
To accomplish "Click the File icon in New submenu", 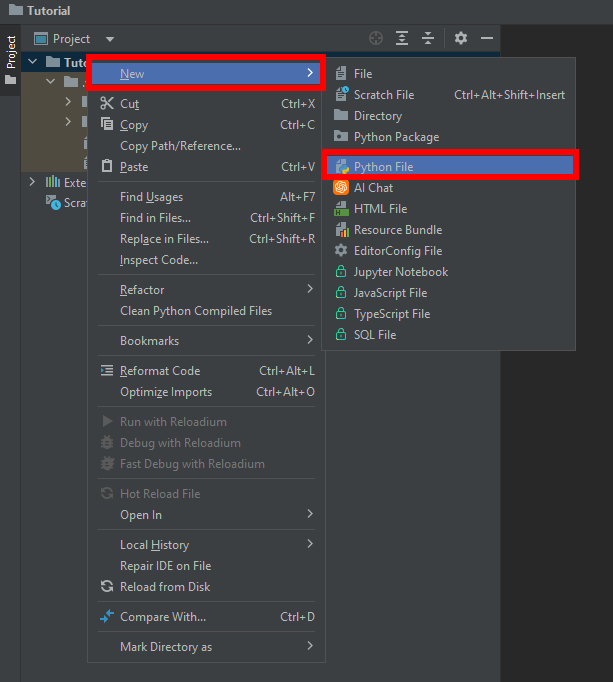I will pos(341,74).
